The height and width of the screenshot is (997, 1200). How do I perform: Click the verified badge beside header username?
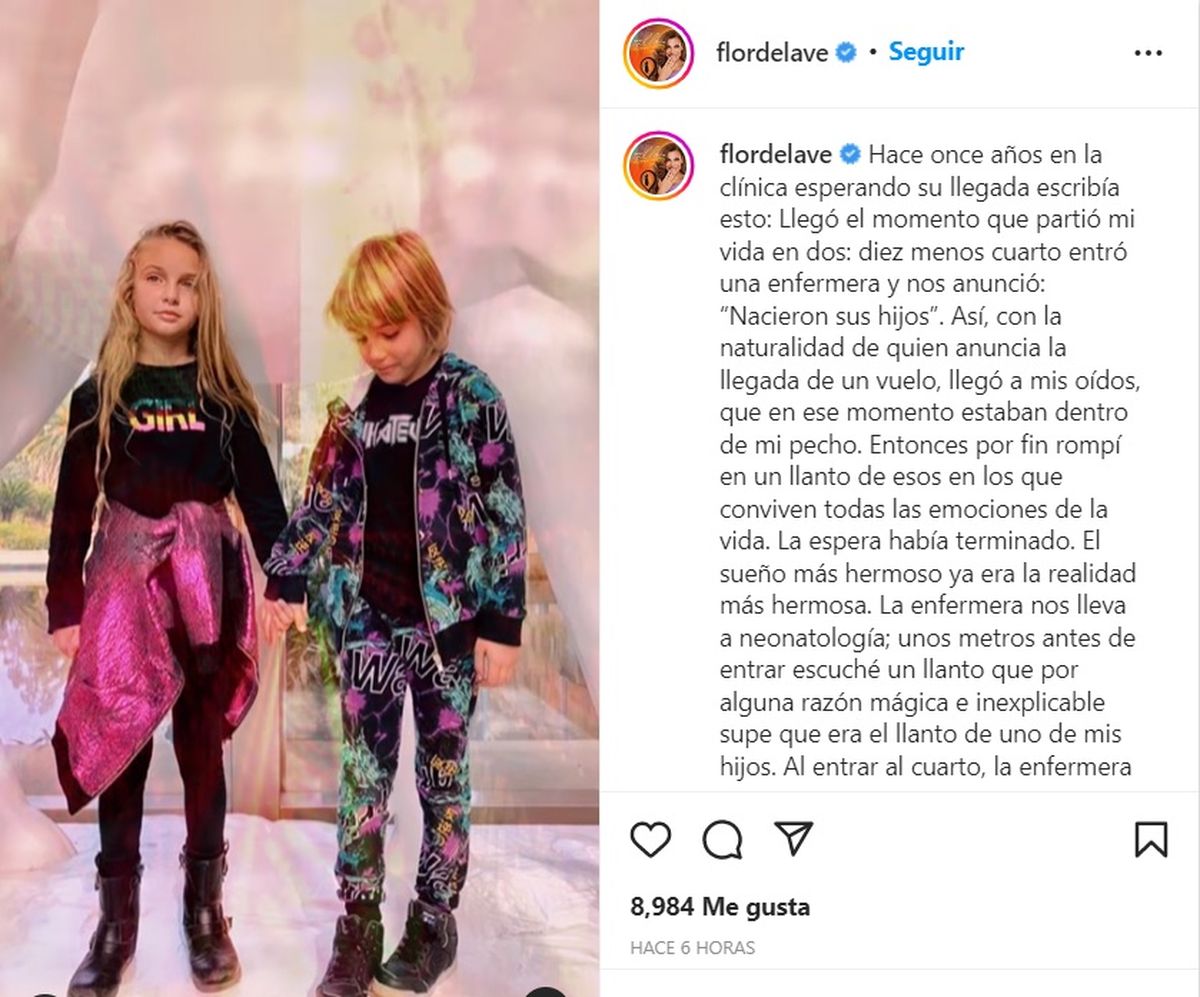[x=846, y=53]
